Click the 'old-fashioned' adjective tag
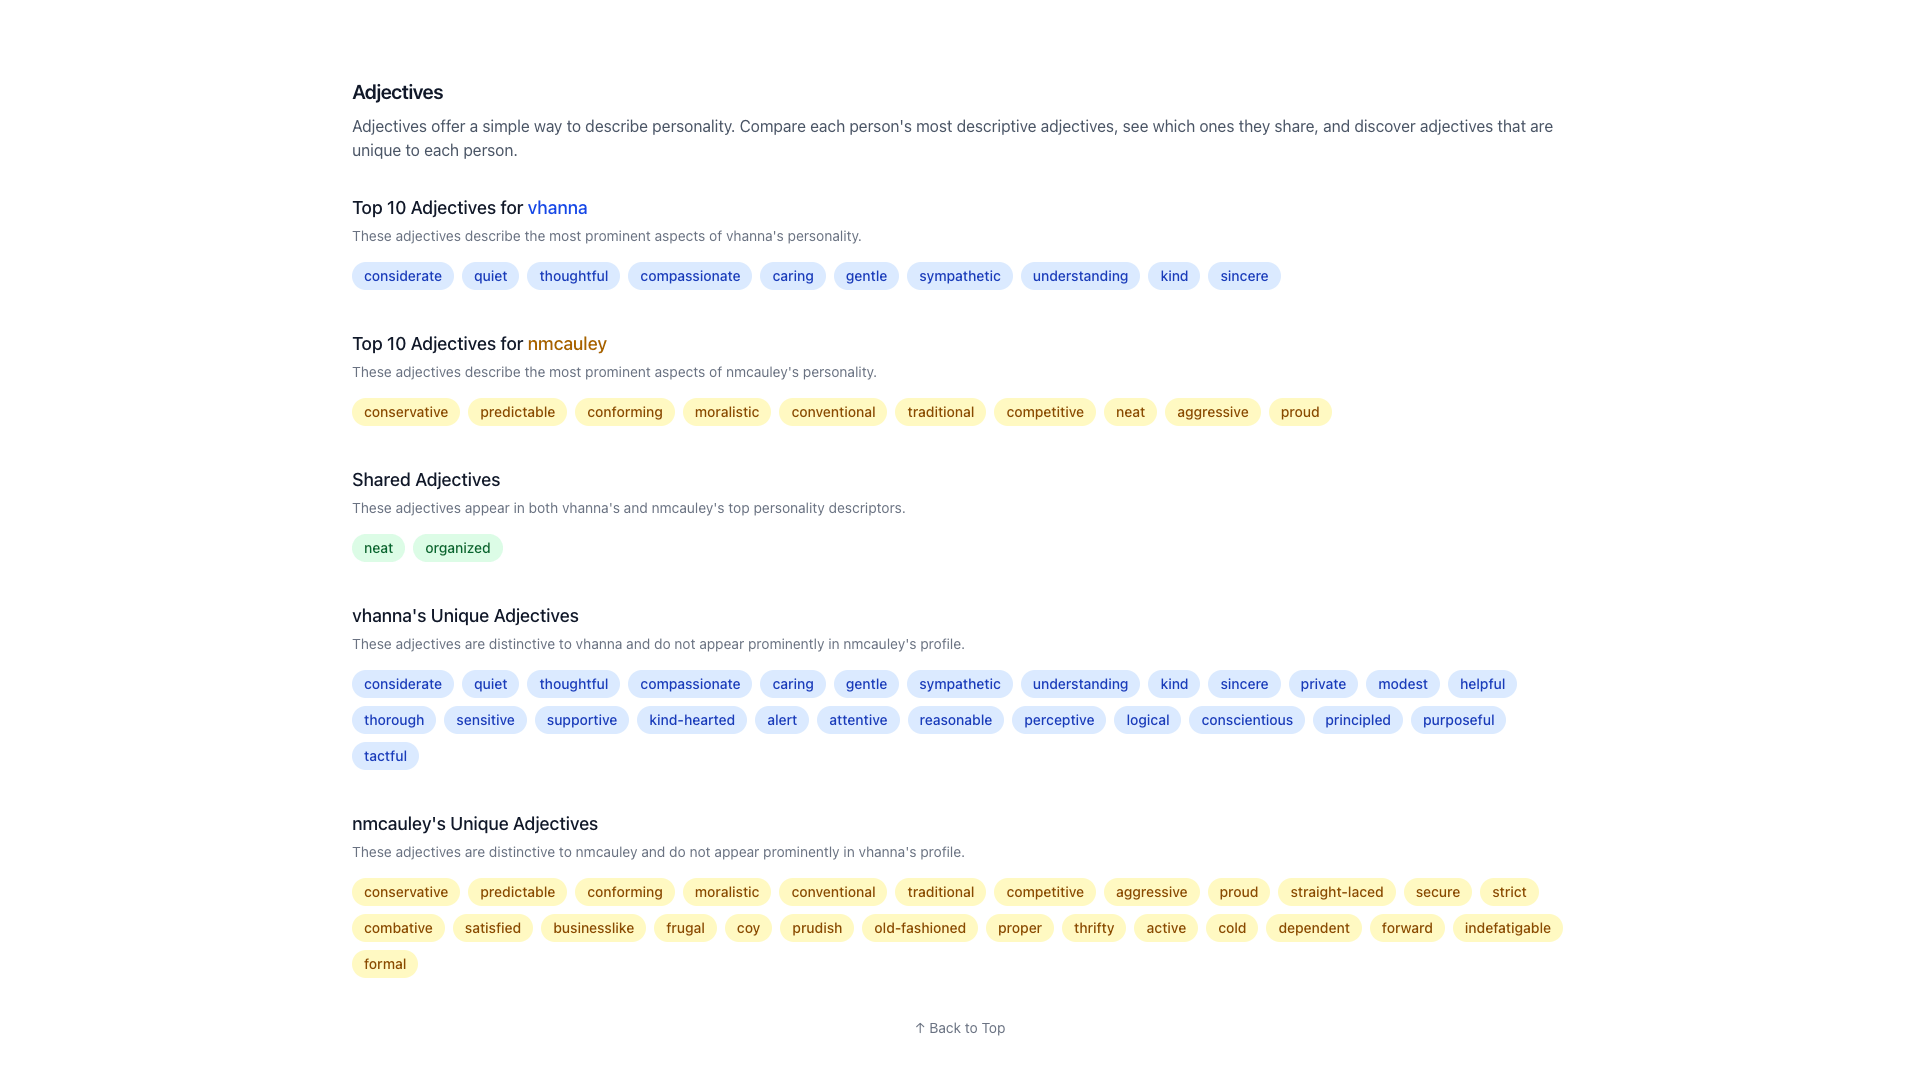Viewport: 1920px width, 1080px height. pos(919,928)
